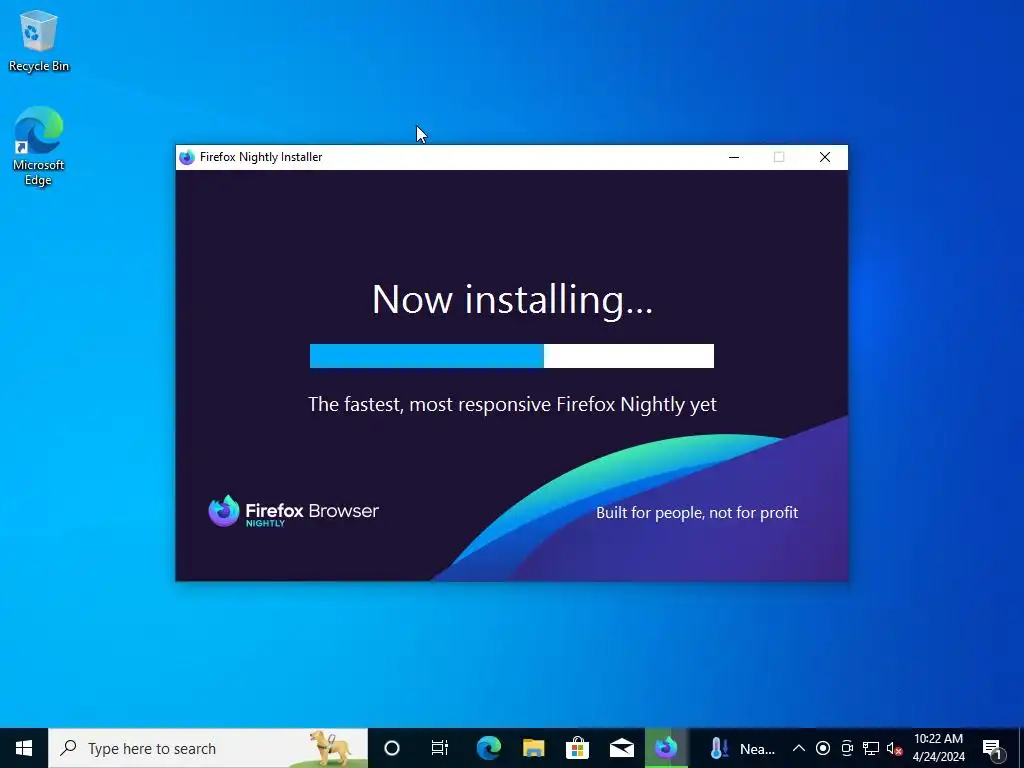This screenshot has width=1024, height=768.
Task: Launch Microsoft Edge from the taskbar
Action: (488, 748)
